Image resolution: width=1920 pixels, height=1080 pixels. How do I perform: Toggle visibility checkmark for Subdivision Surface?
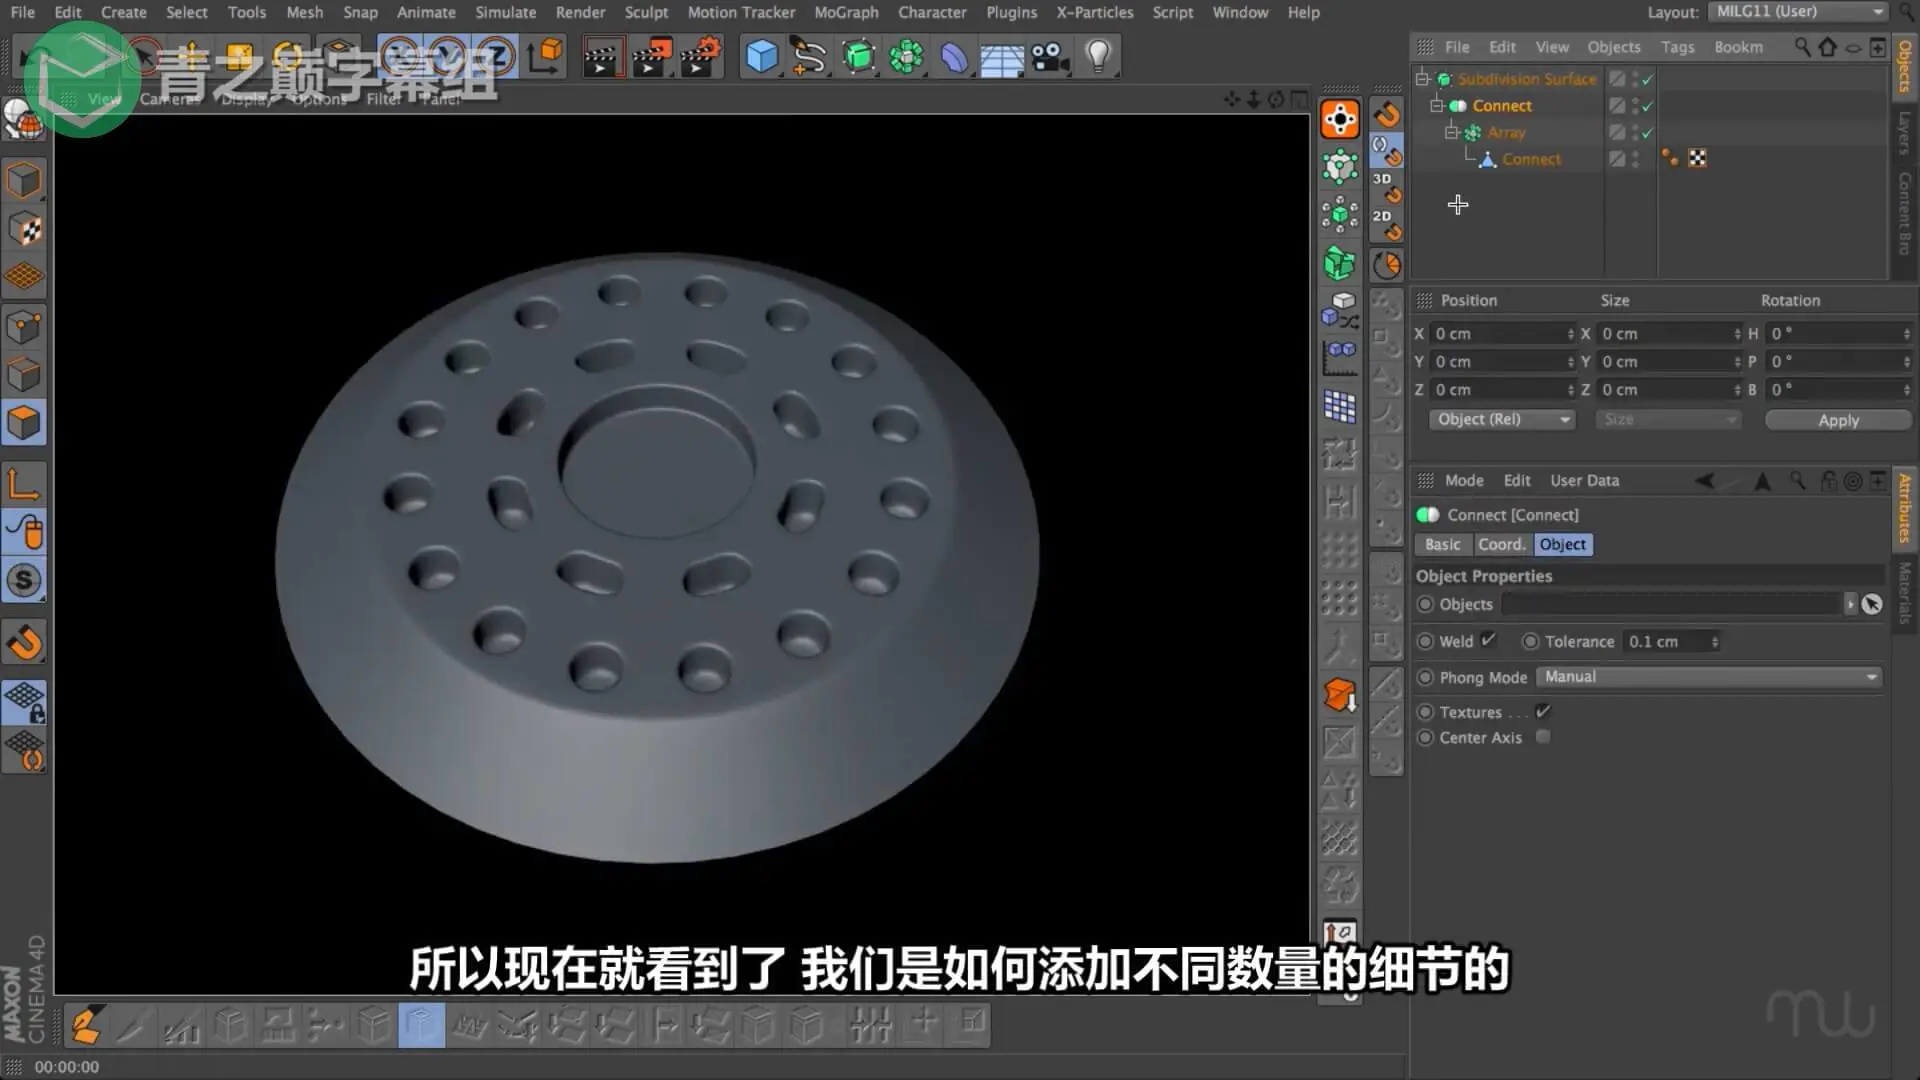pos(1647,79)
